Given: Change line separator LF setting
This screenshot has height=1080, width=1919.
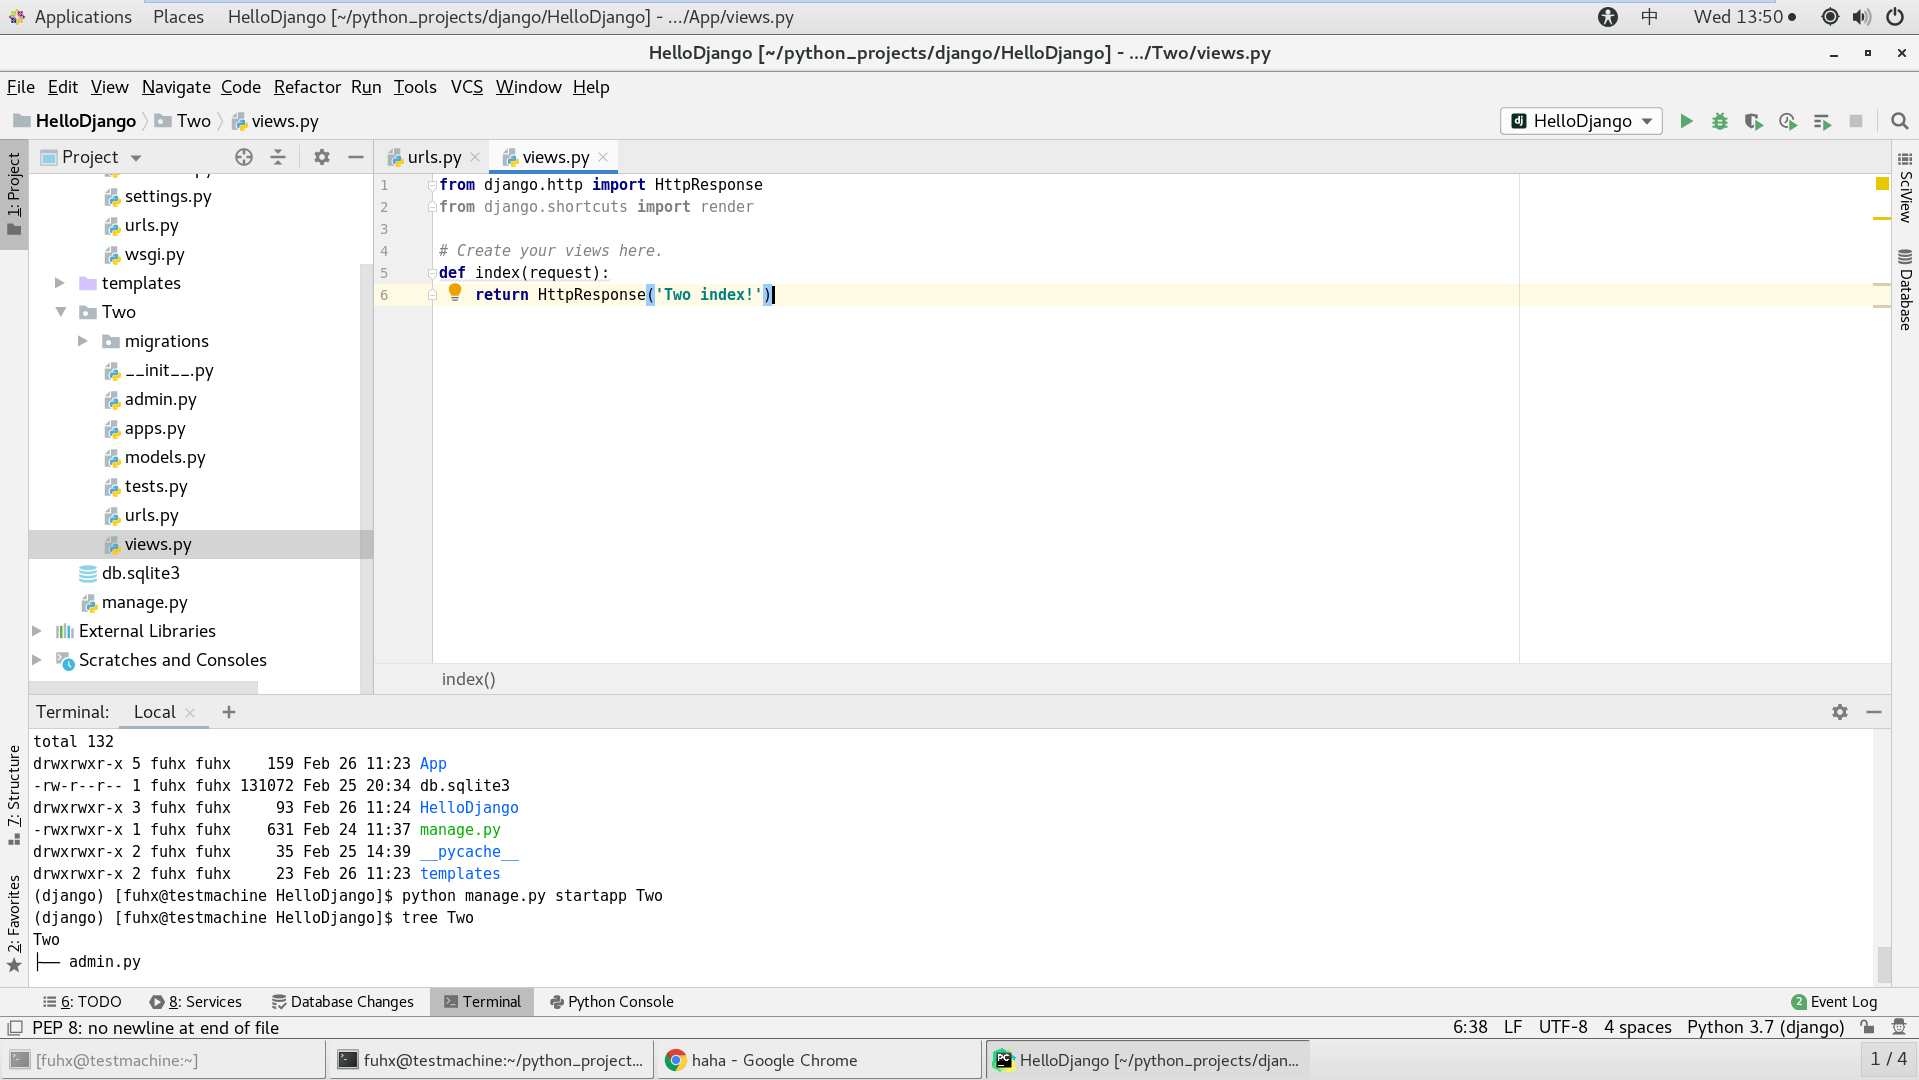Looking at the screenshot, I should pos(1513,1027).
